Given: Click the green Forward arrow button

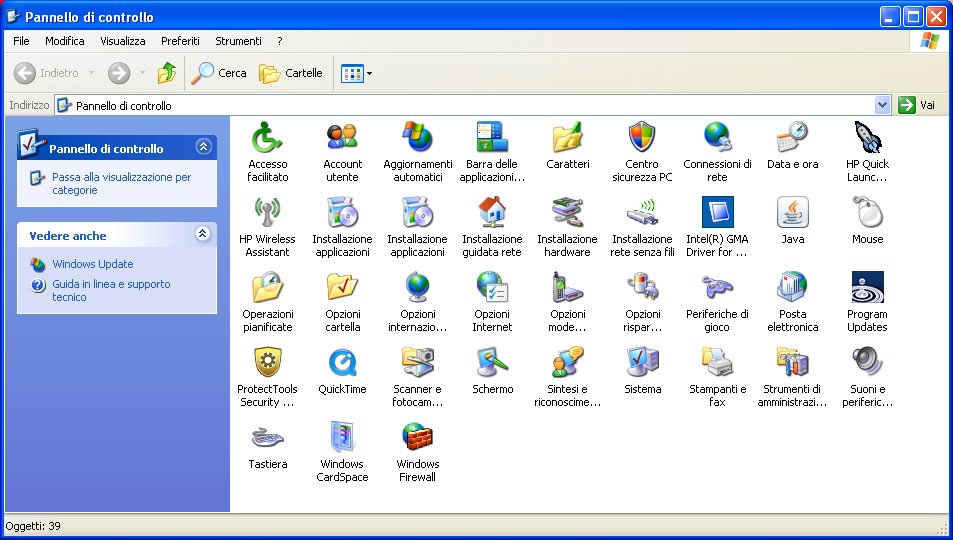Looking at the screenshot, I should click(119, 73).
